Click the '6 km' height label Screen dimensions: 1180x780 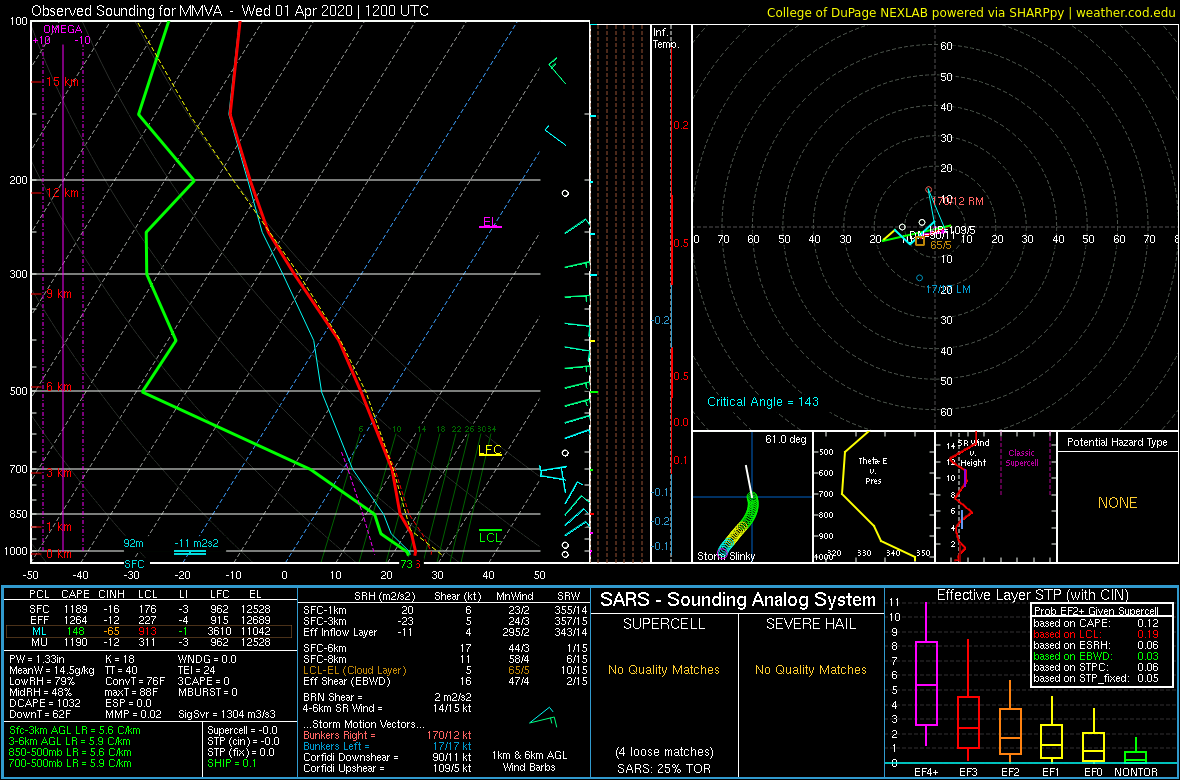59,386
